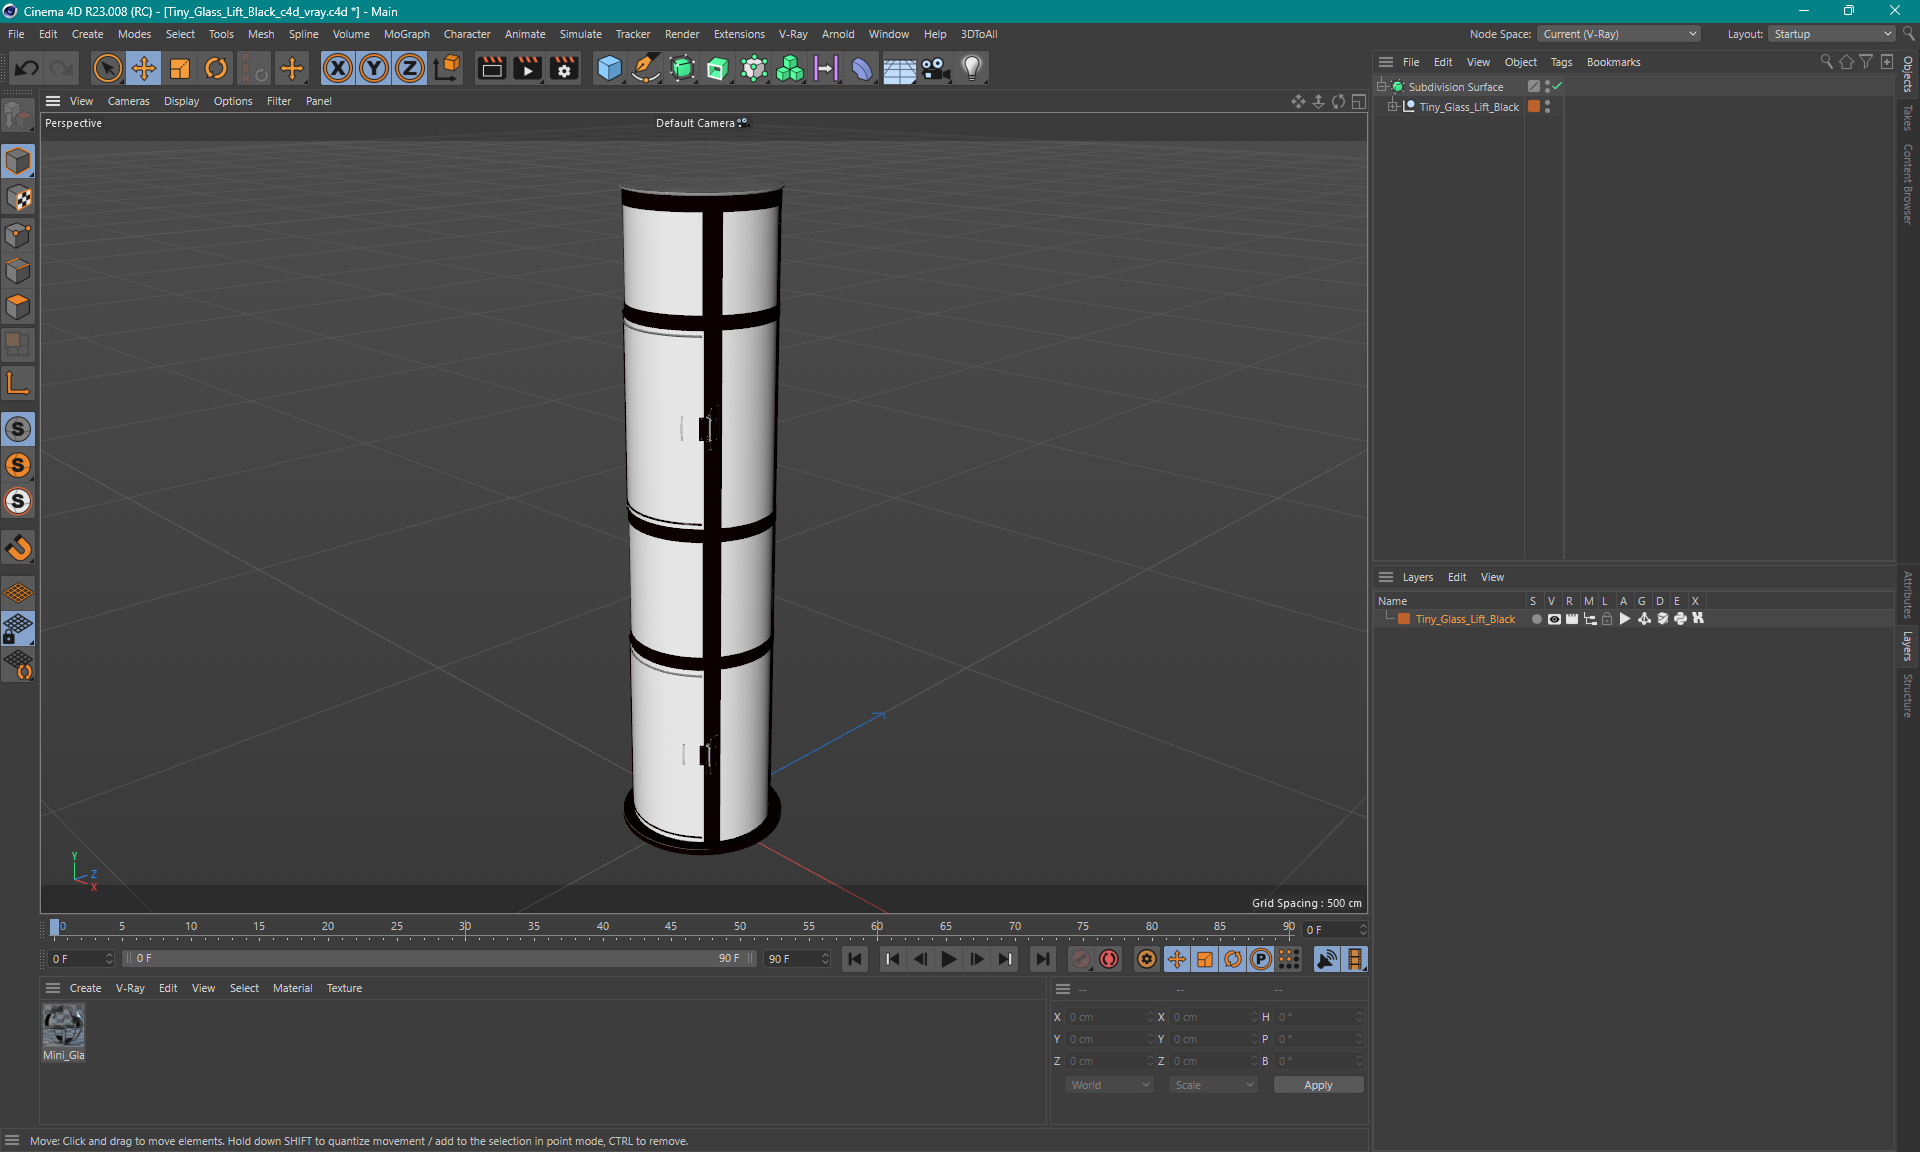Viewport: 1920px width, 1152px height.
Task: Expand Tiny_Glass_Lift_Black object node
Action: pyautogui.click(x=1392, y=107)
